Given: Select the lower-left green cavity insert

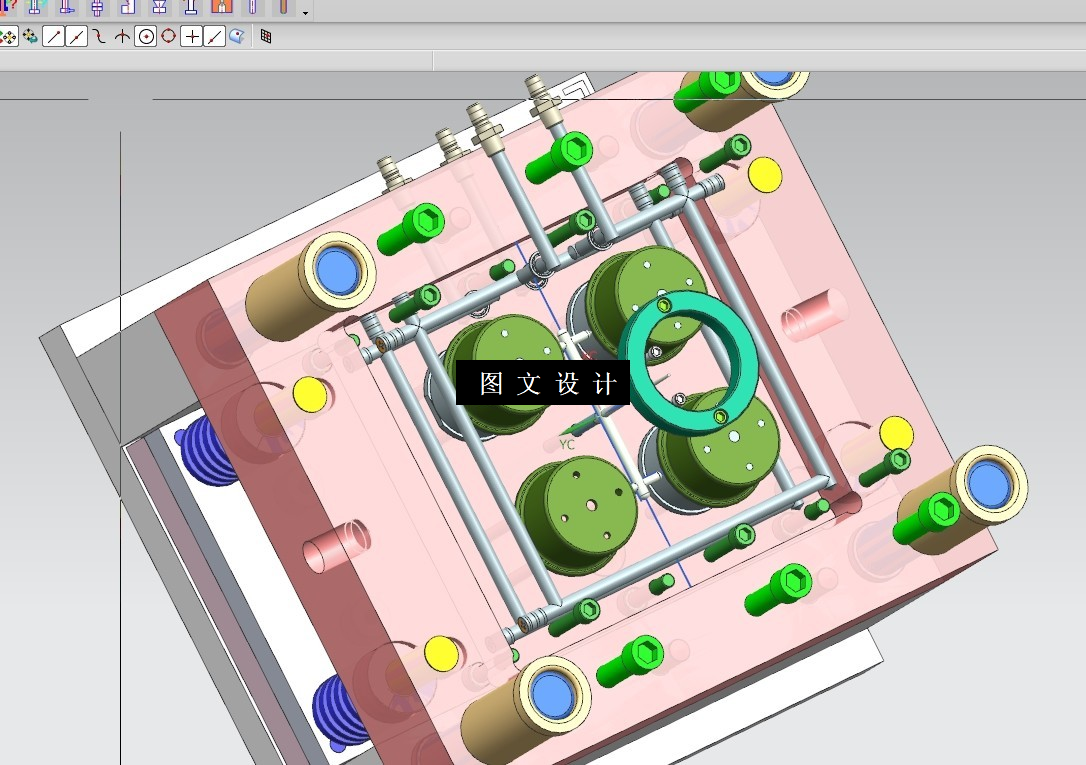Looking at the screenshot, I should click(x=577, y=514).
